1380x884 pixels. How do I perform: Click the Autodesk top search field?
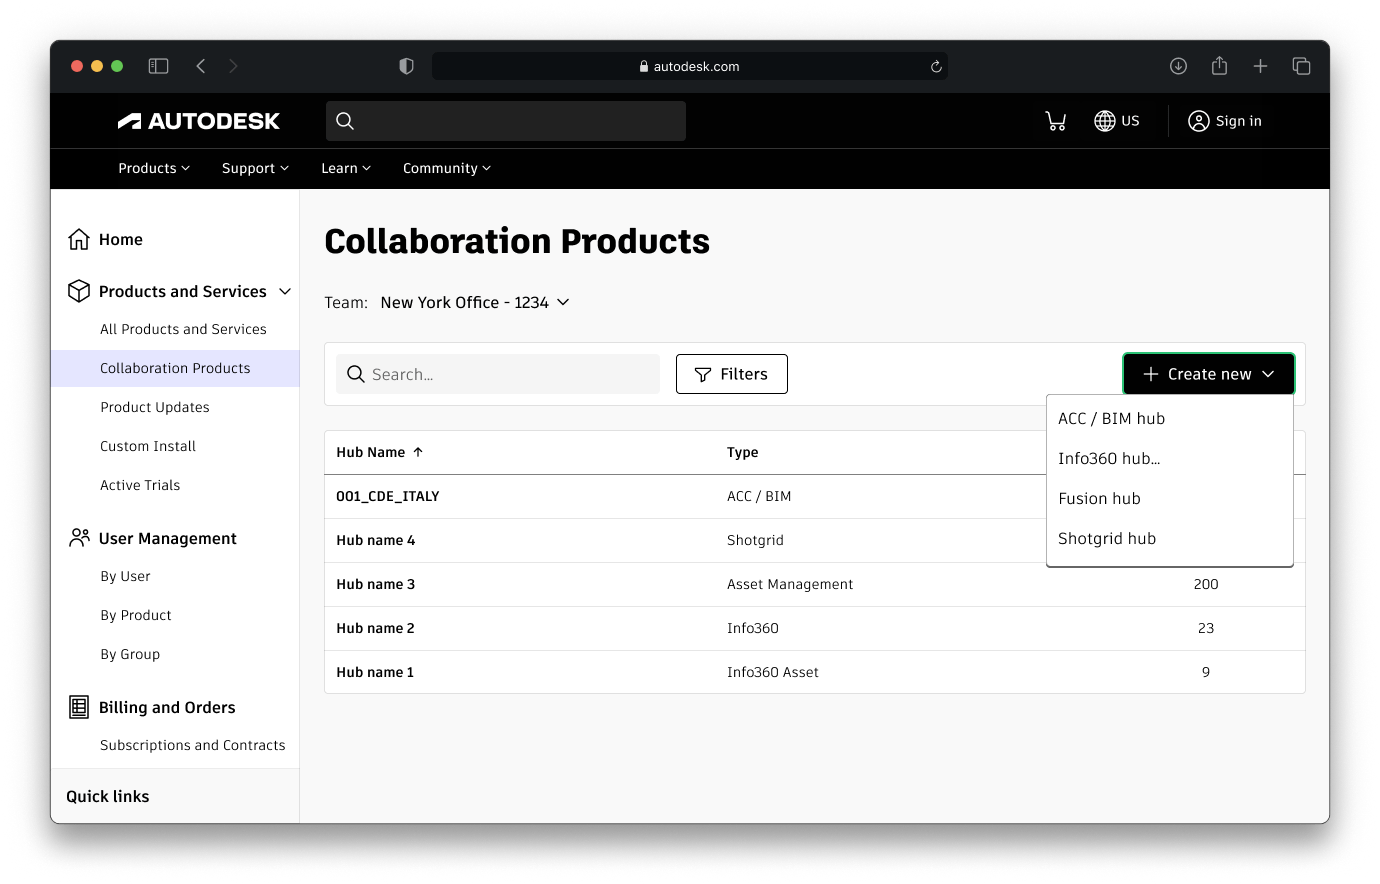click(x=506, y=121)
